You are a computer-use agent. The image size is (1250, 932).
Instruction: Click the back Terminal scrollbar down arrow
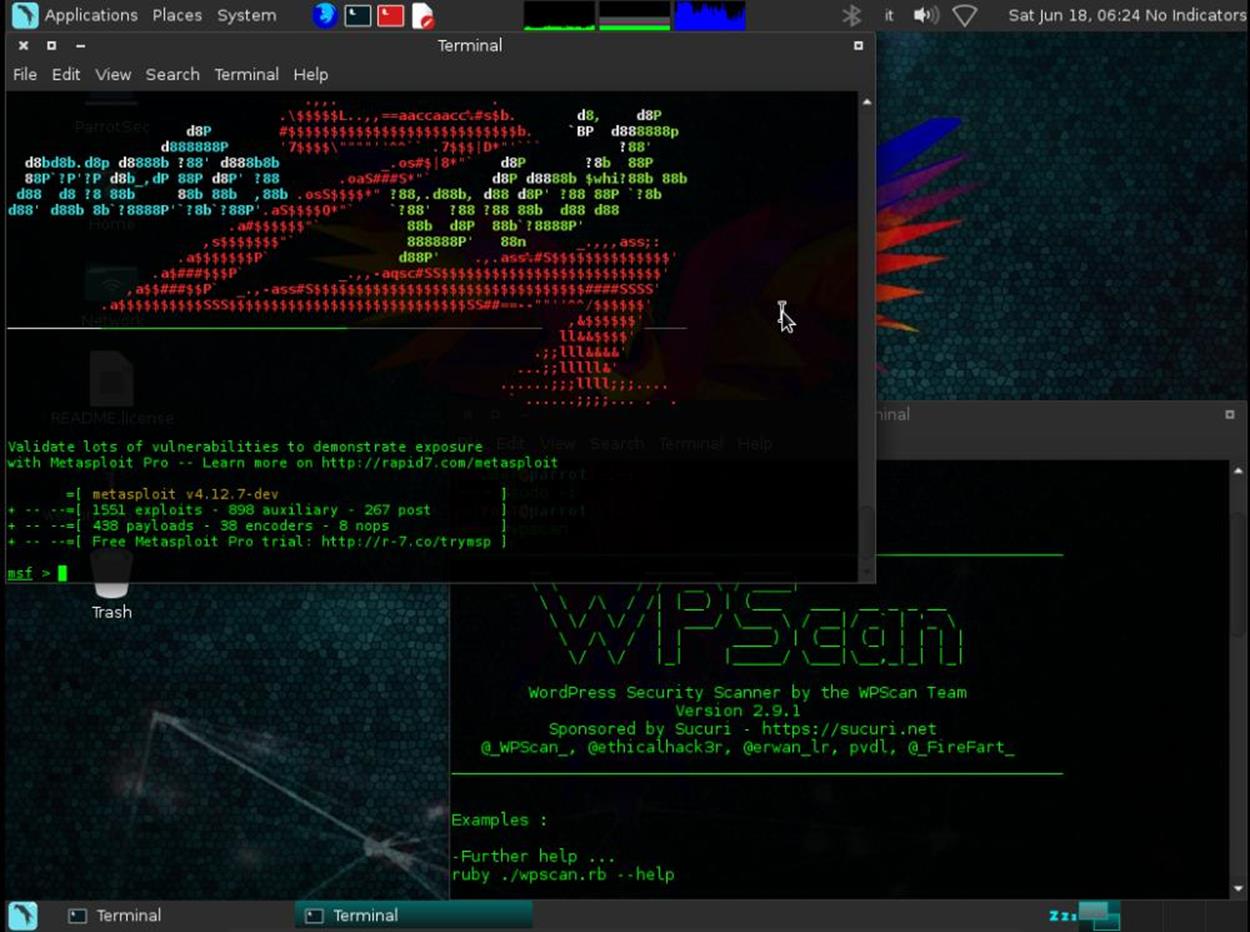1239,888
